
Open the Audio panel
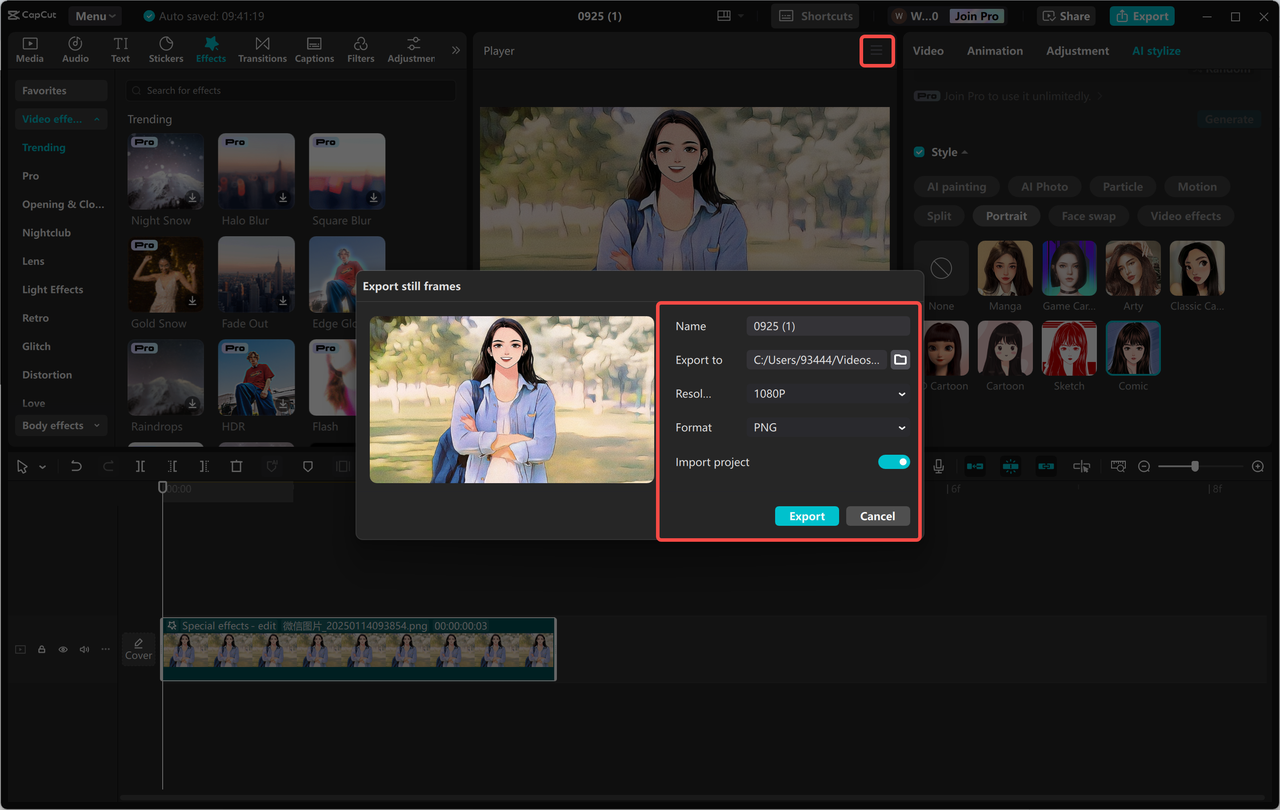(75, 48)
